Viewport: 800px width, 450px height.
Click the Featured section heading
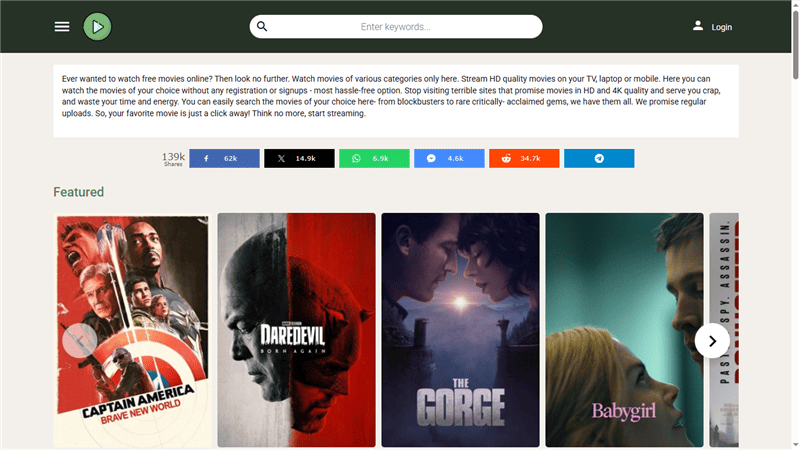click(x=78, y=192)
